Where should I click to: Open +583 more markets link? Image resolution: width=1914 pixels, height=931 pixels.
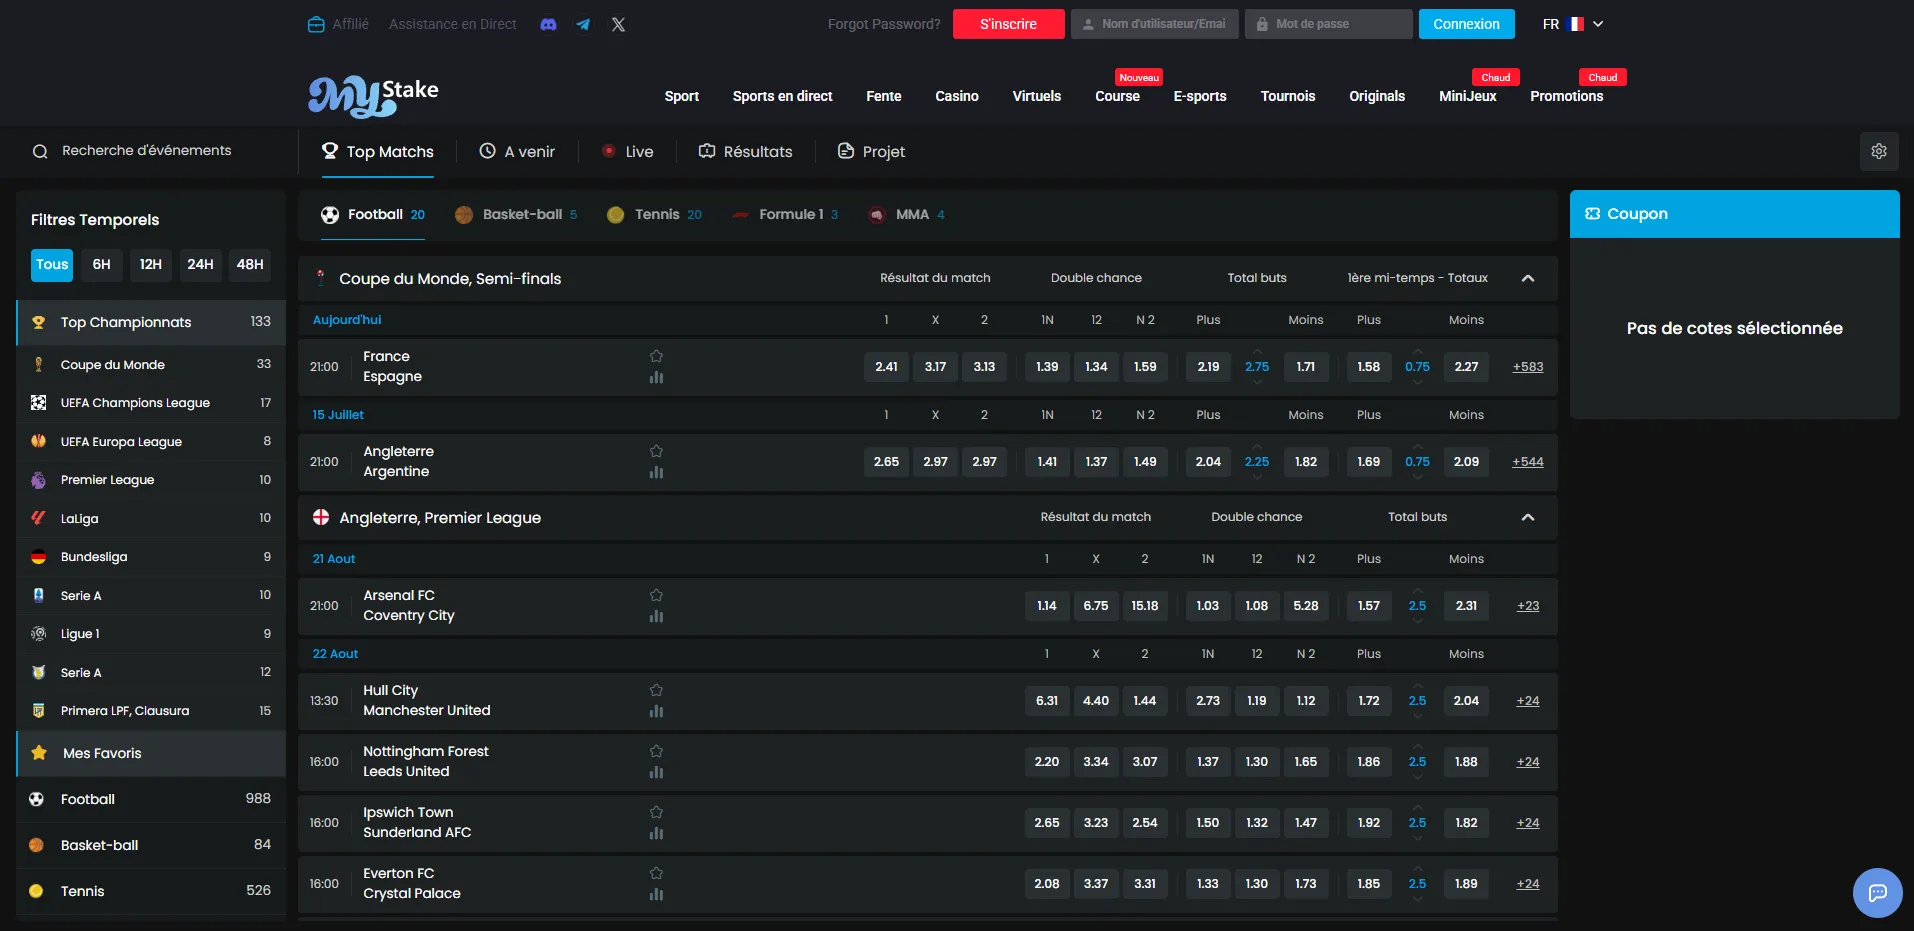point(1527,367)
